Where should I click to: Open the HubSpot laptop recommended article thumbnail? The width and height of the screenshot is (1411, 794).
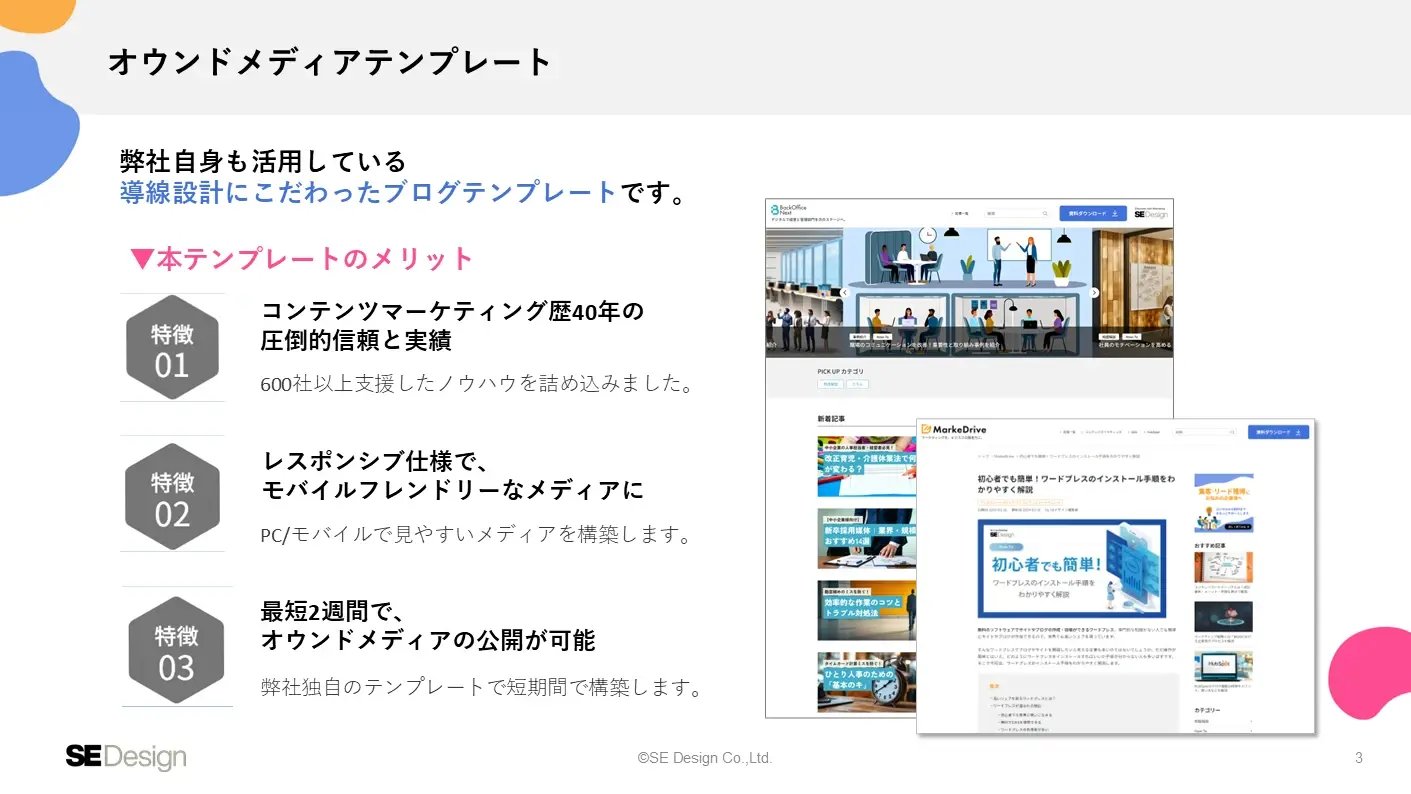[1223, 666]
